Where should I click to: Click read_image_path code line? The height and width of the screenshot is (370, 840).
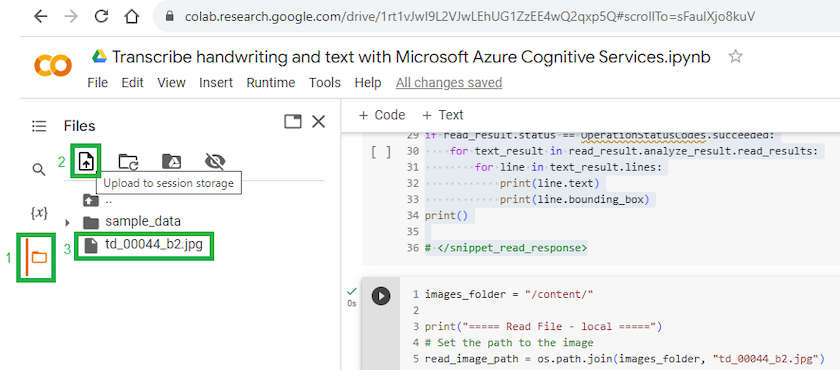tap(624, 358)
